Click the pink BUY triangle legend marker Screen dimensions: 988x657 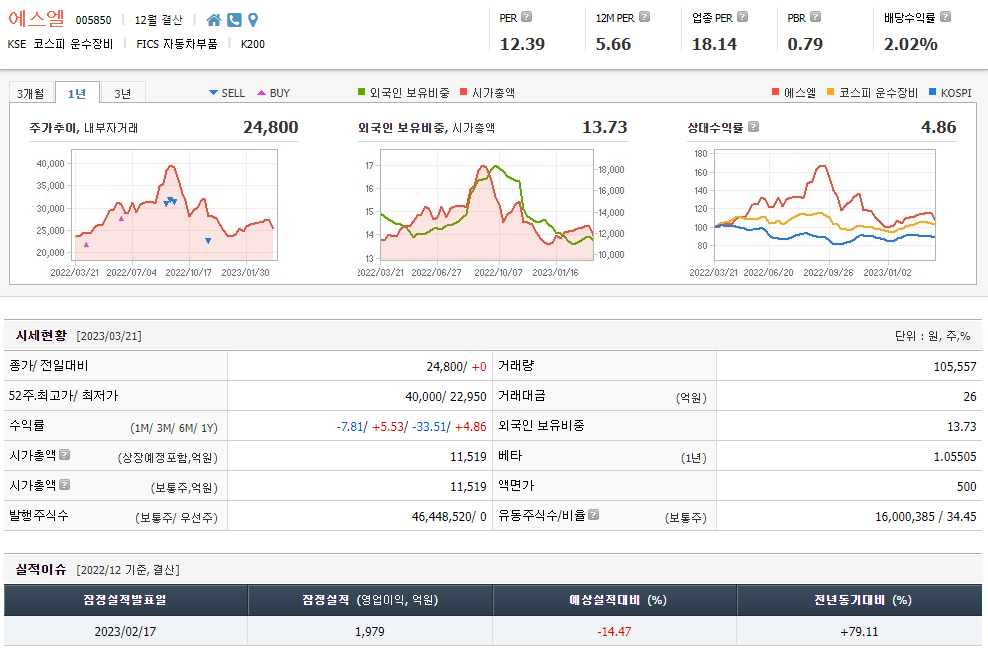click(261, 93)
